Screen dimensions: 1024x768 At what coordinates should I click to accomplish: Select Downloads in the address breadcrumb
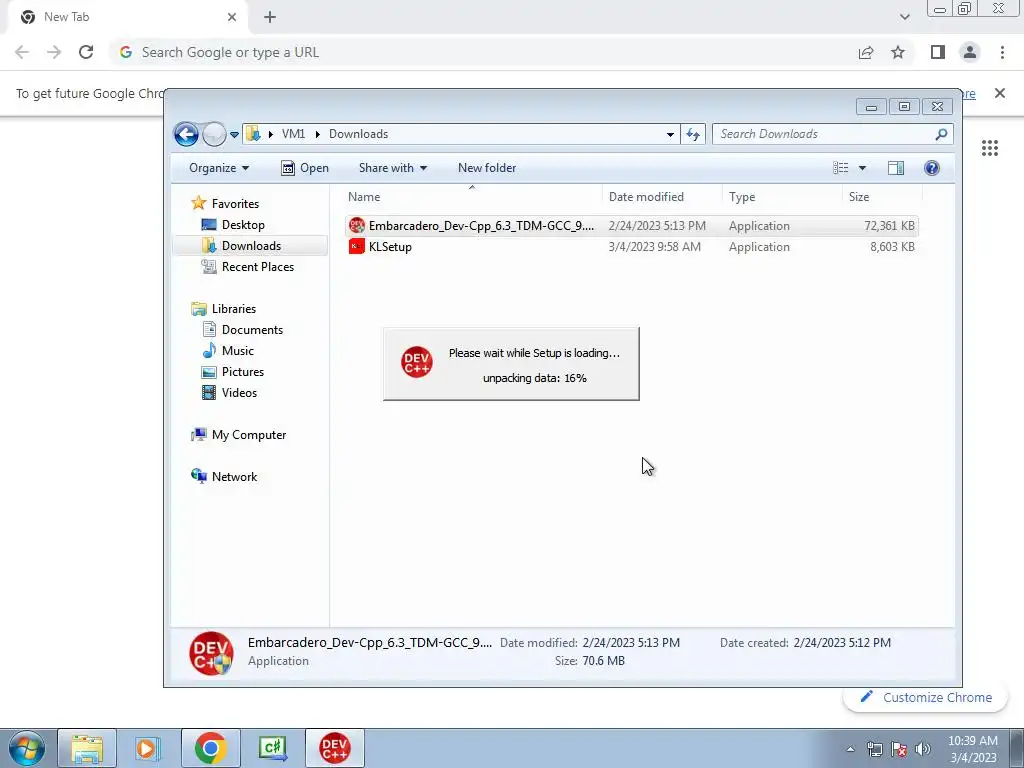coord(359,134)
